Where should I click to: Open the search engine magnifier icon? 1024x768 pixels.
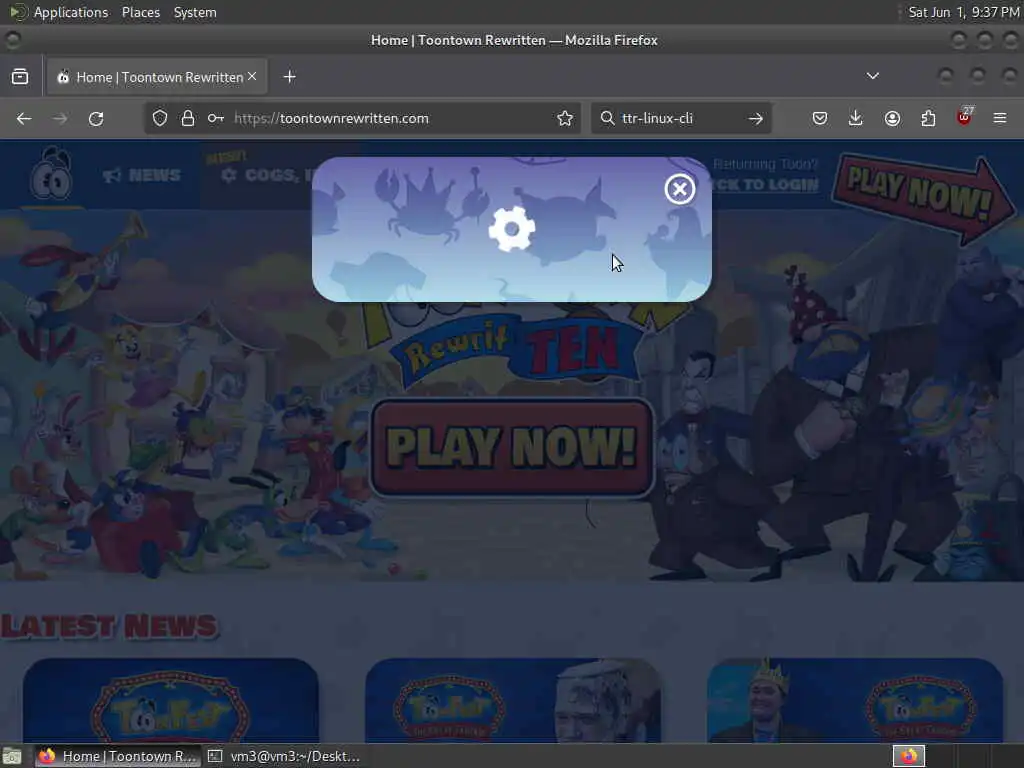pos(607,118)
